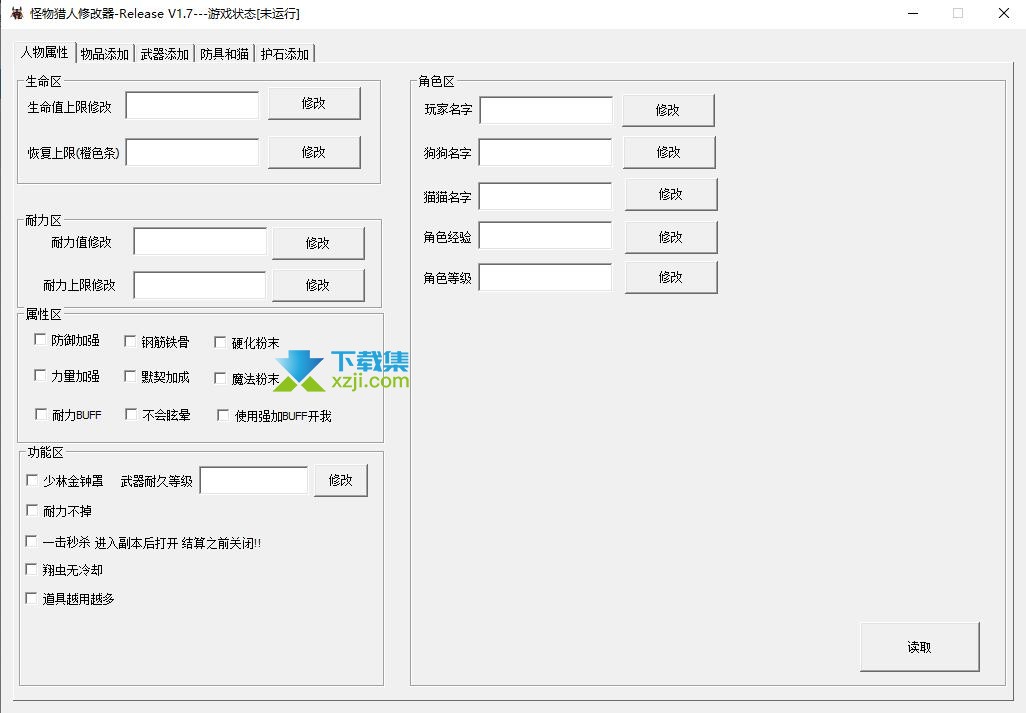
Task: Open the 武器添加 tab
Action: click(164, 54)
